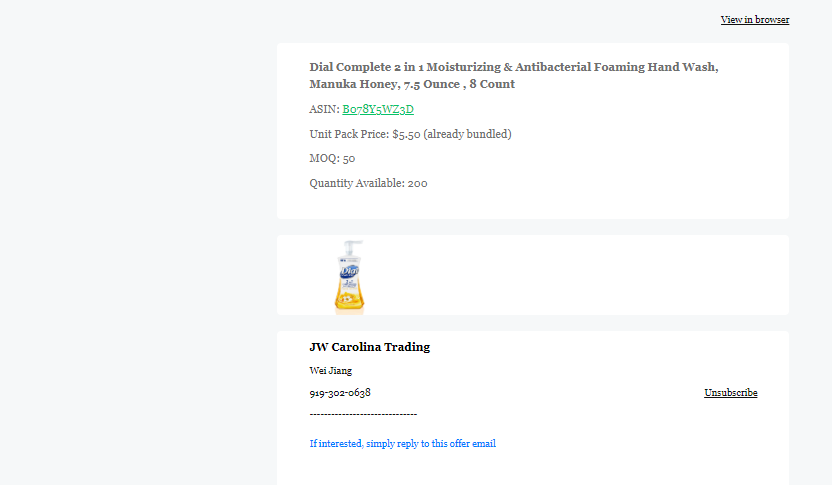This screenshot has height=485, width=832.
Task: Click the Dial logo on the bottle
Action: click(350, 271)
